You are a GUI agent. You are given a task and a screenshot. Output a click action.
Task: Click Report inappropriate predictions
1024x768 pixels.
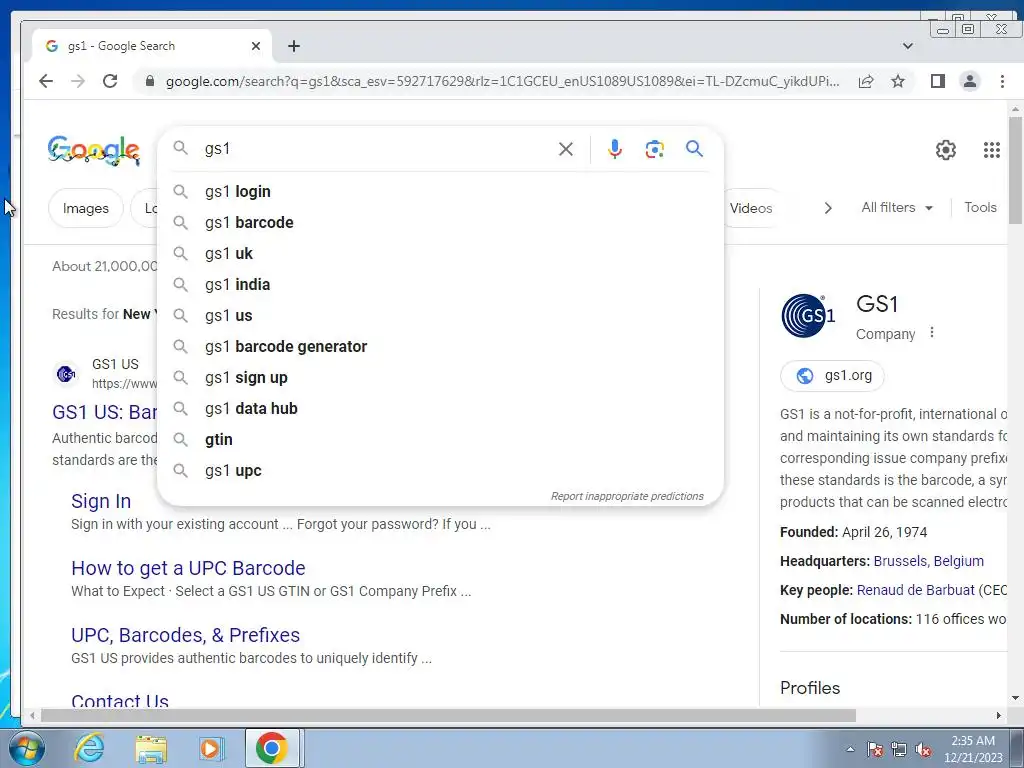pos(627,496)
